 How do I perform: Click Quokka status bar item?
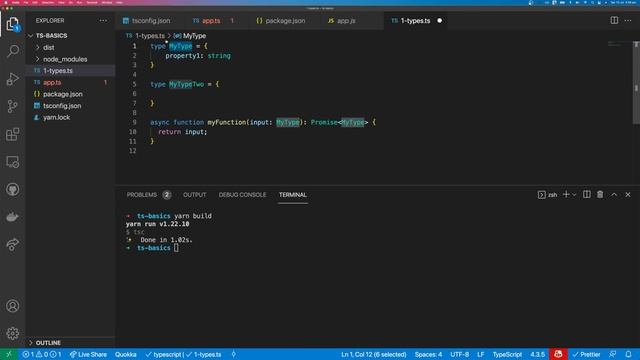point(126,354)
